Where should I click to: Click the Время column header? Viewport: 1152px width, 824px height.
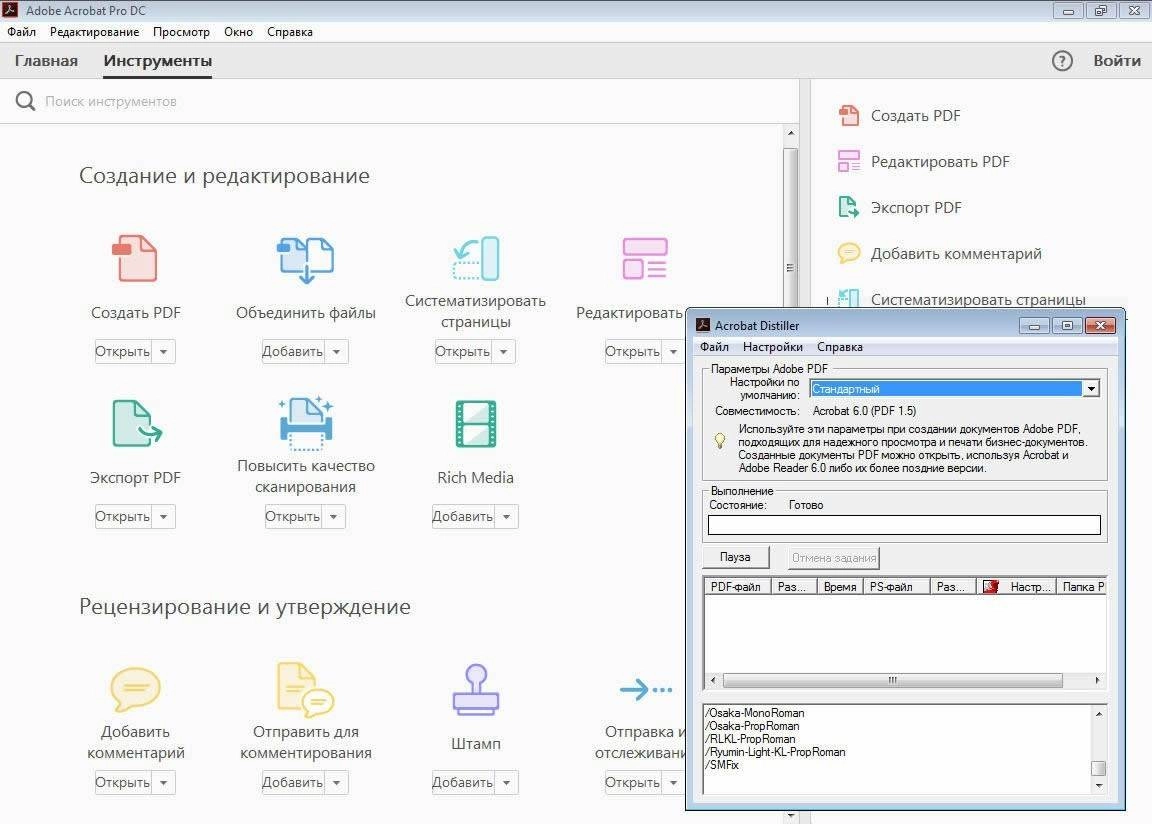pos(840,587)
